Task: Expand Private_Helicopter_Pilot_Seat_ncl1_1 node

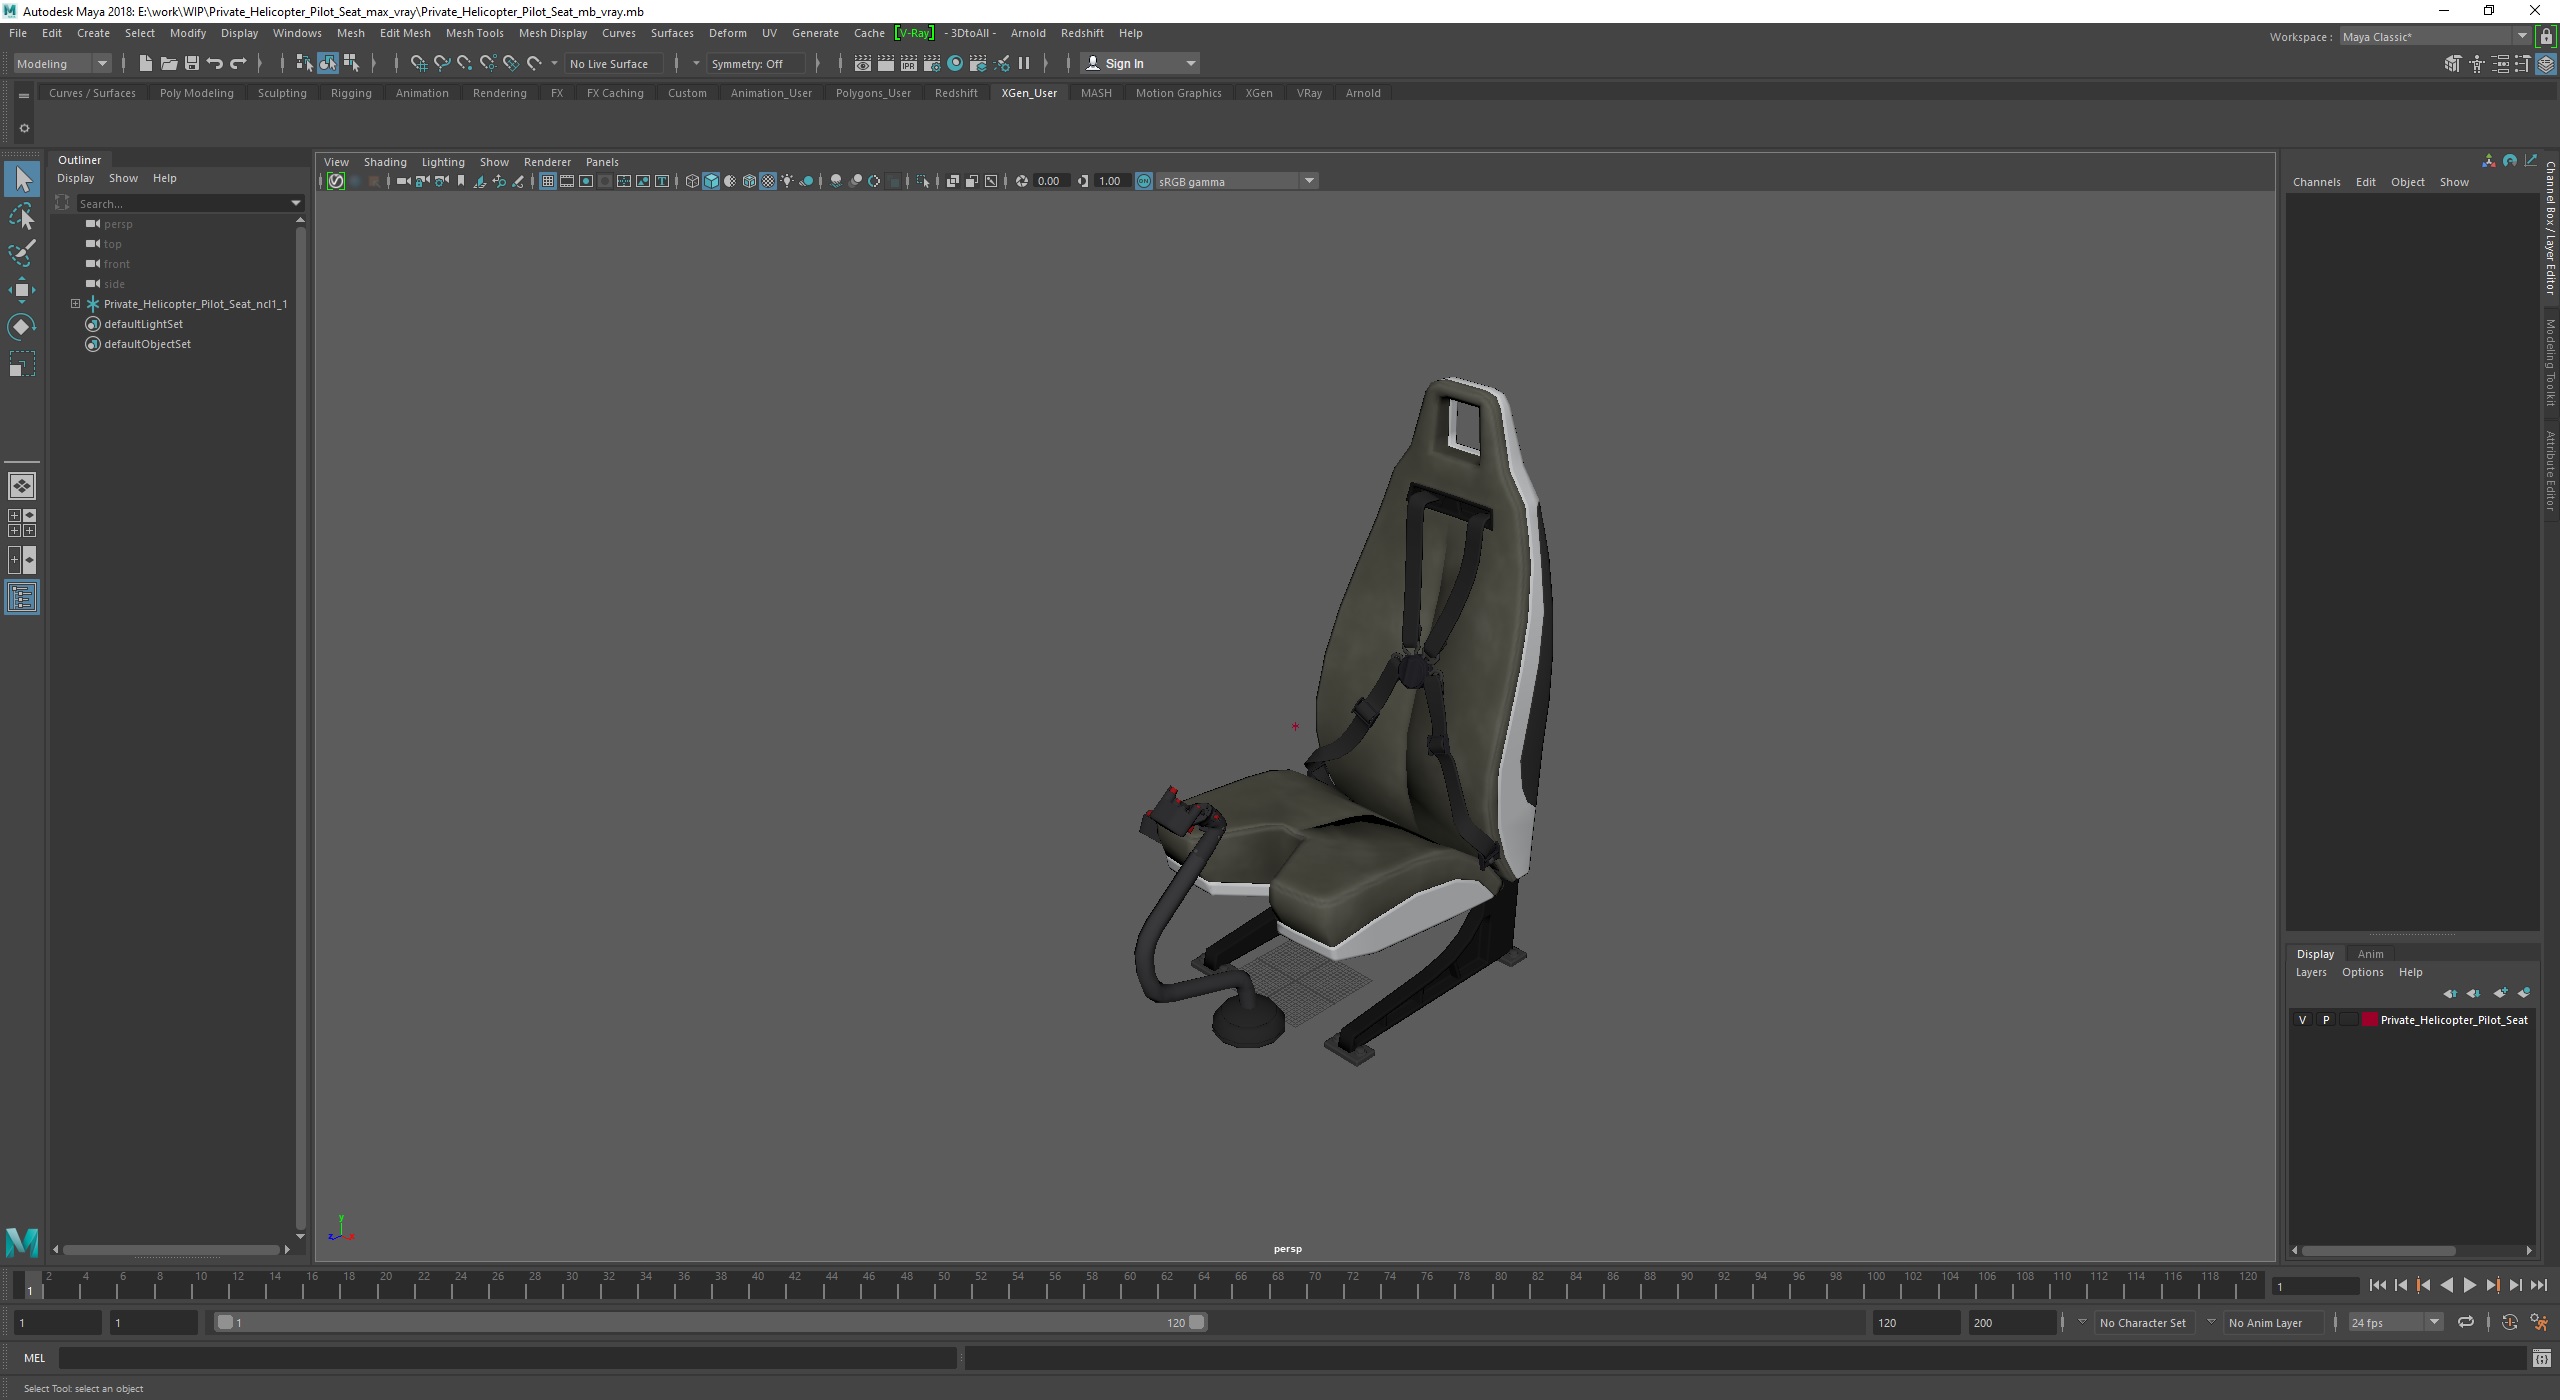Action: (x=75, y=304)
